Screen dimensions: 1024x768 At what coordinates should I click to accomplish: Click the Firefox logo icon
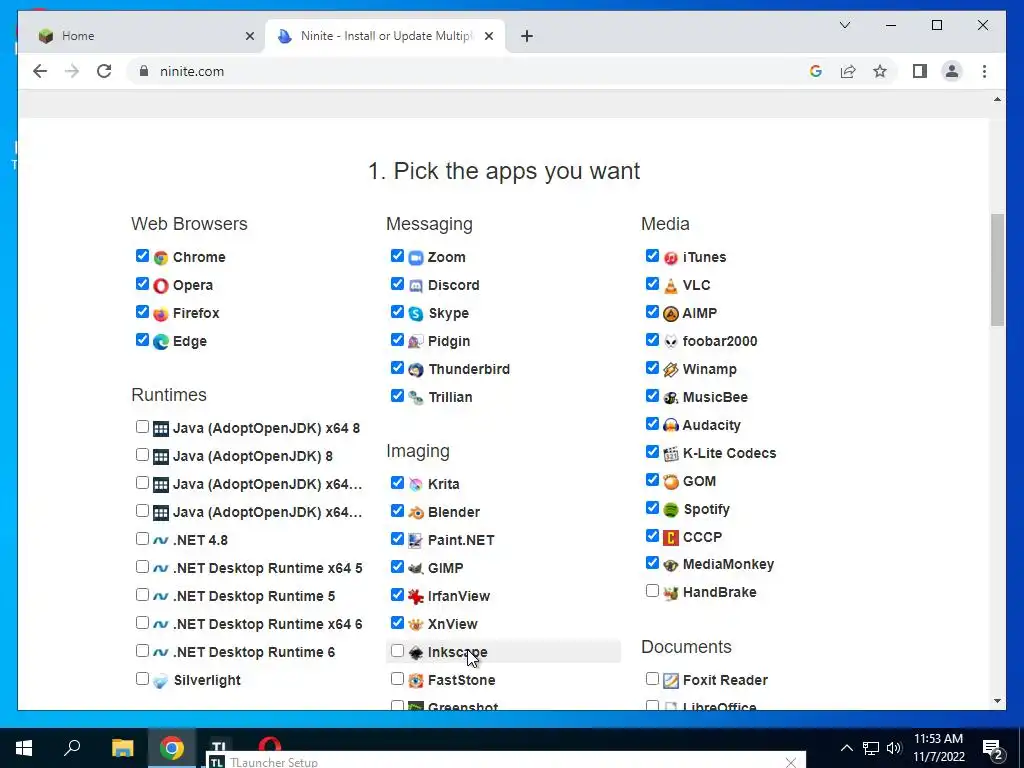161,313
